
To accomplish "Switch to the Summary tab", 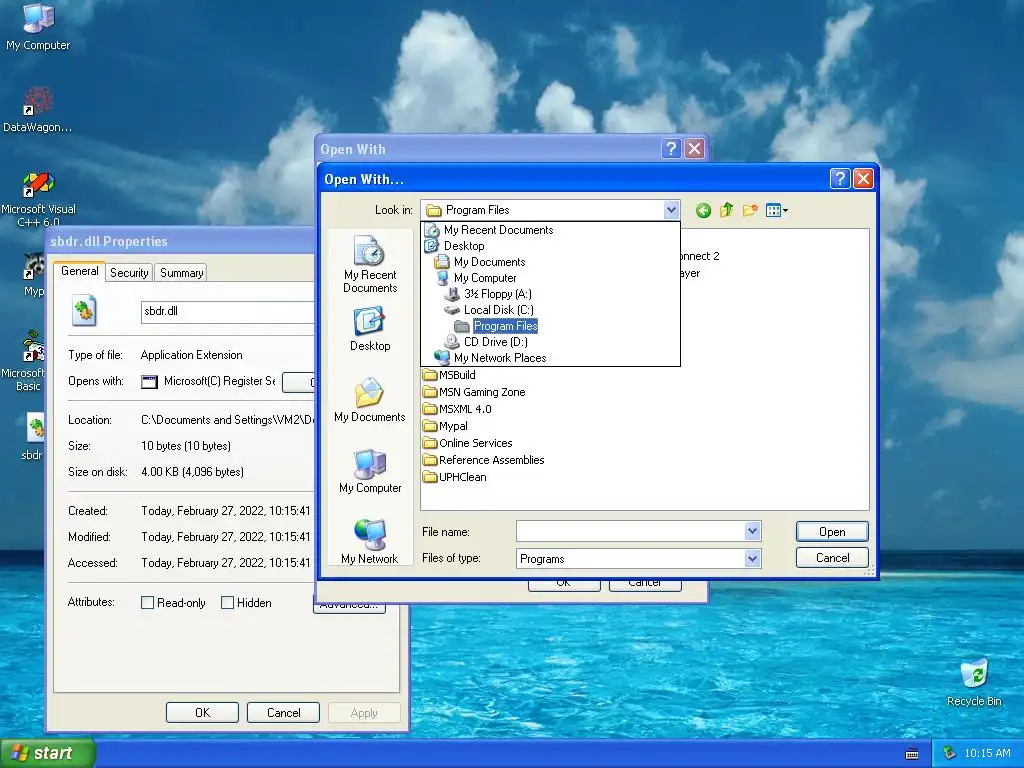I will 182,273.
